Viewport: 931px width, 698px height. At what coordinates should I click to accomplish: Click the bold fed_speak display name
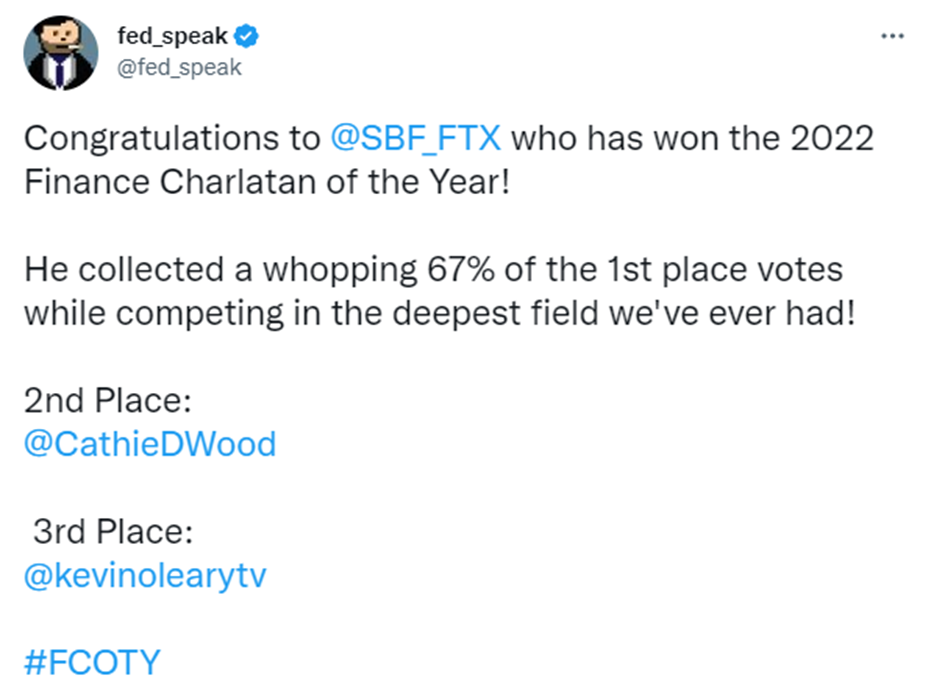[x=174, y=38]
